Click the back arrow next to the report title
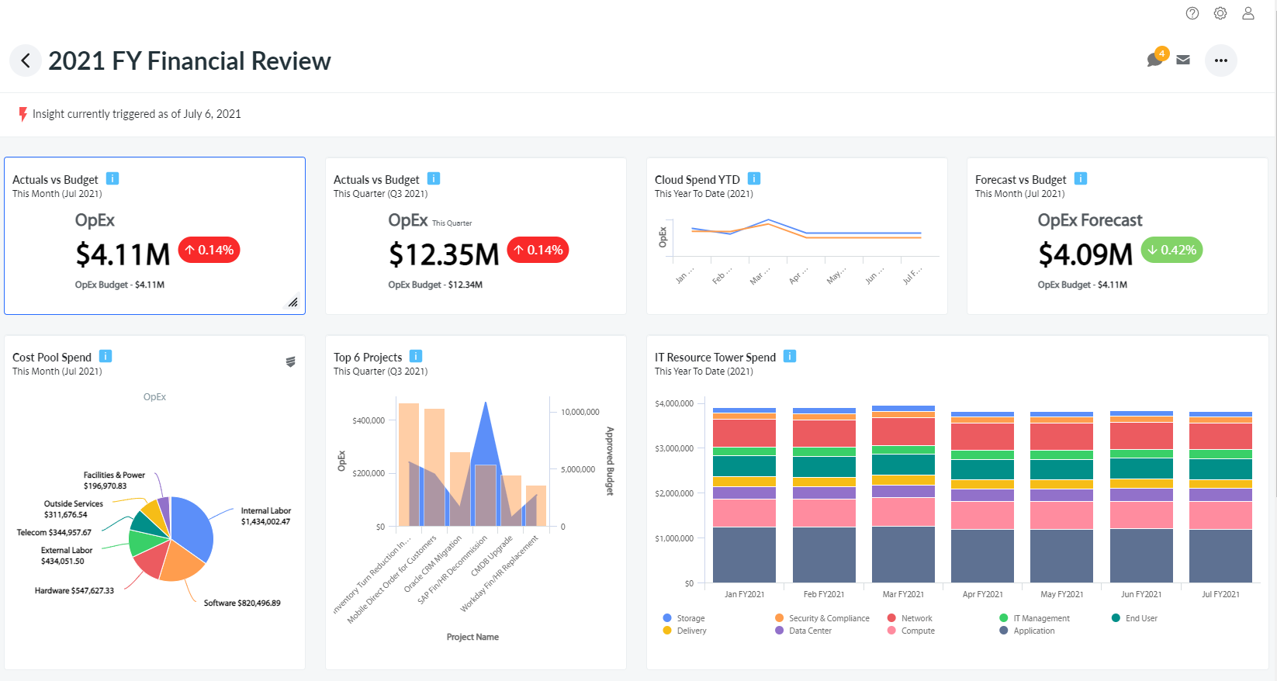Screen dimensions: 1277x681 pos(25,60)
